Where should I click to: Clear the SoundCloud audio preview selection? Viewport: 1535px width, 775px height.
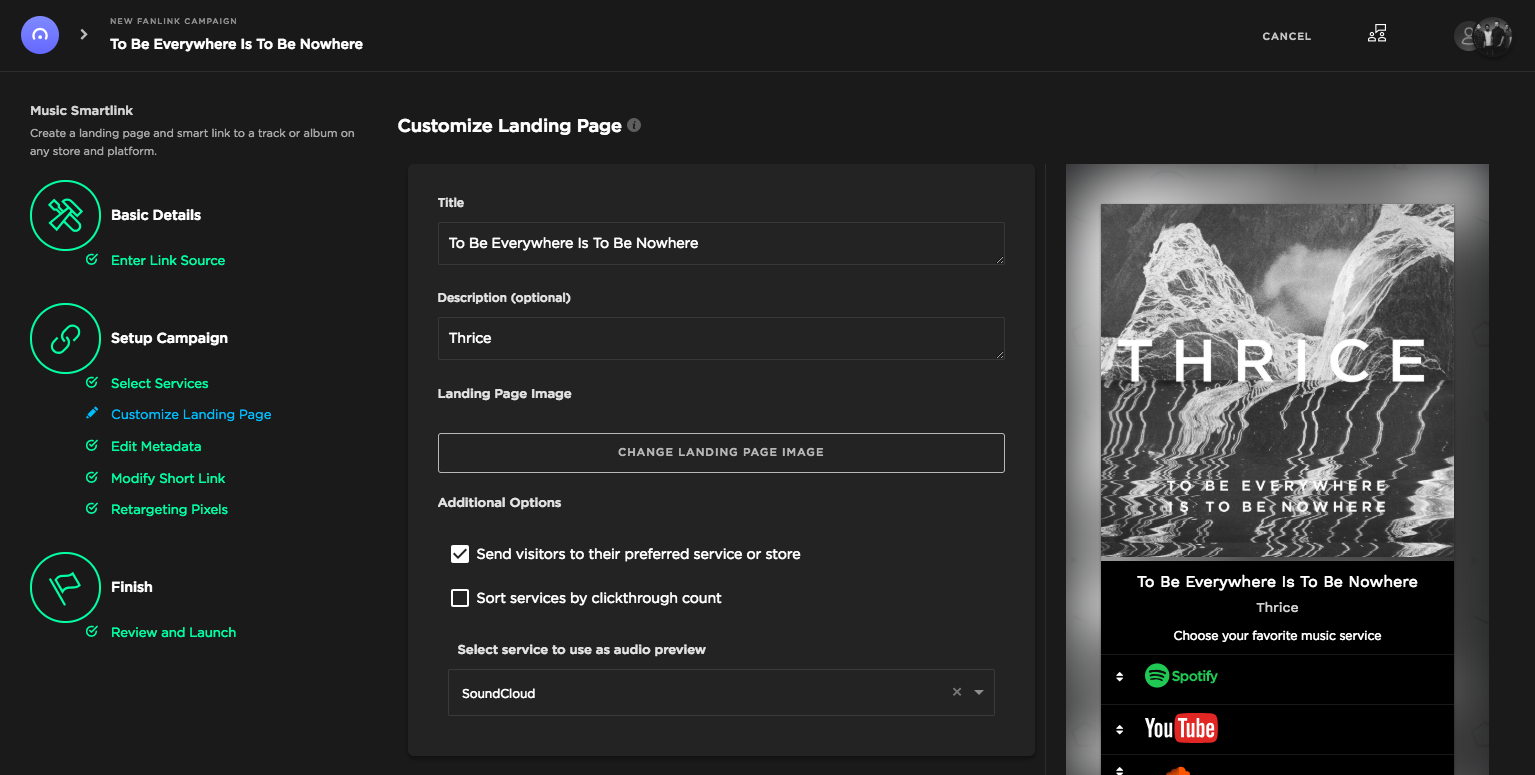coord(957,692)
